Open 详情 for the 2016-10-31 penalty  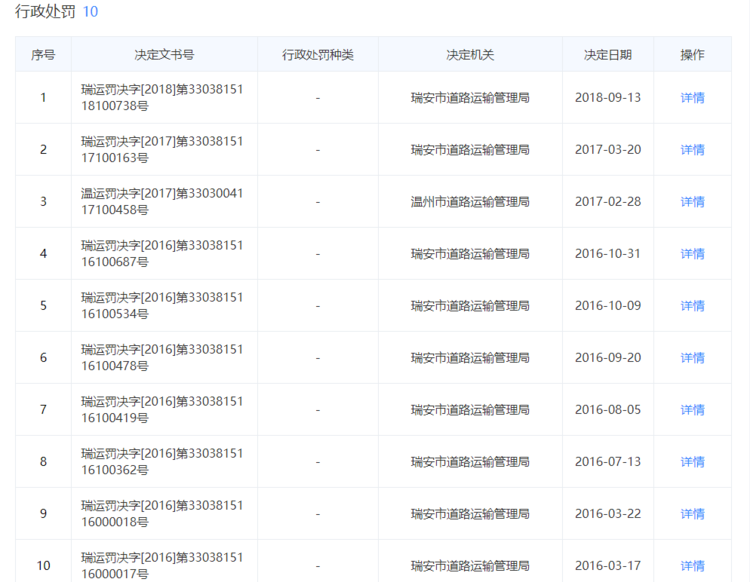[x=692, y=253]
